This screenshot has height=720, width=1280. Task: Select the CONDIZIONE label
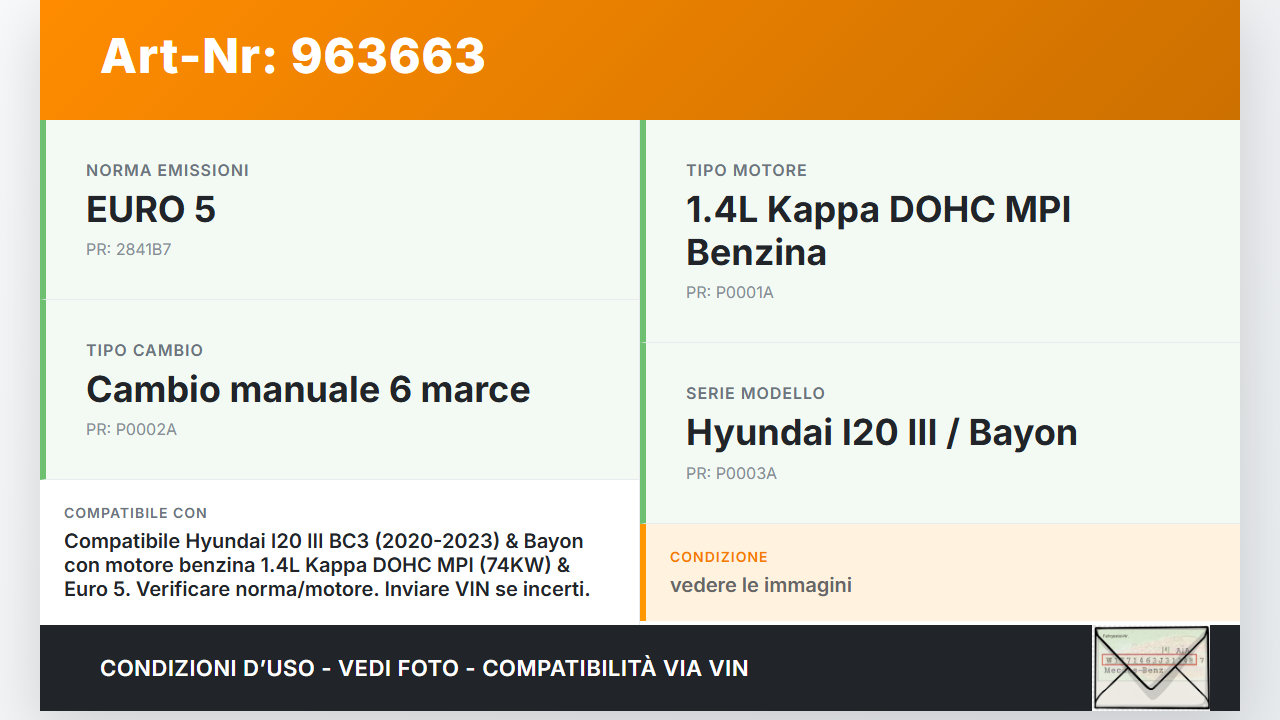pyautogui.click(x=718, y=557)
